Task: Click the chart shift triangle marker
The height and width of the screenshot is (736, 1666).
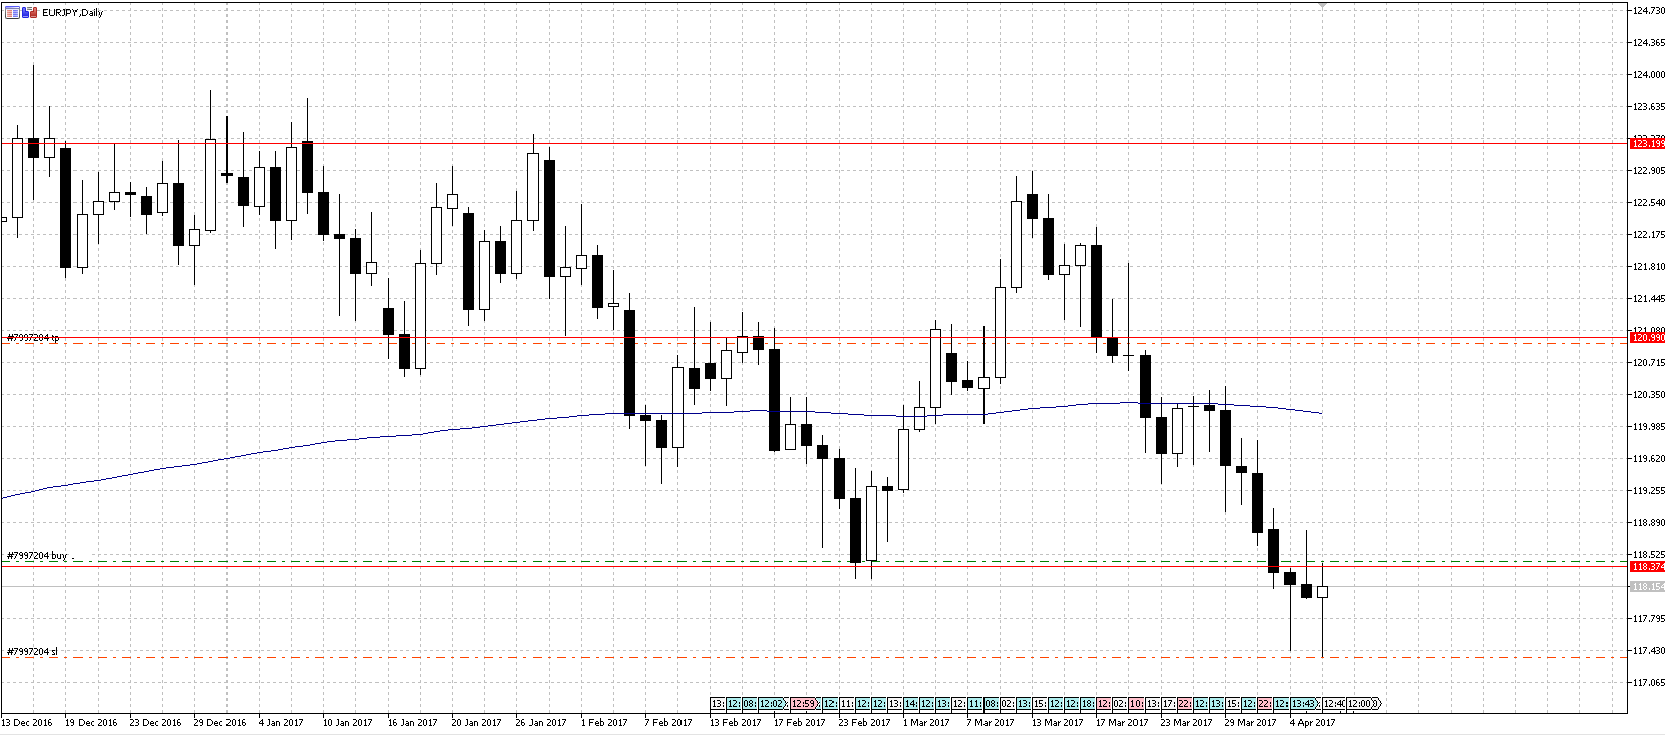Action: pyautogui.click(x=1322, y=5)
